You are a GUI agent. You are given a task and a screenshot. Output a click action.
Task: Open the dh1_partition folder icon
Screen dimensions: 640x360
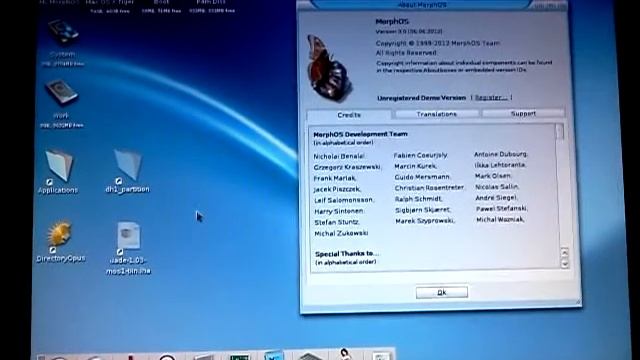[x=128, y=164]
